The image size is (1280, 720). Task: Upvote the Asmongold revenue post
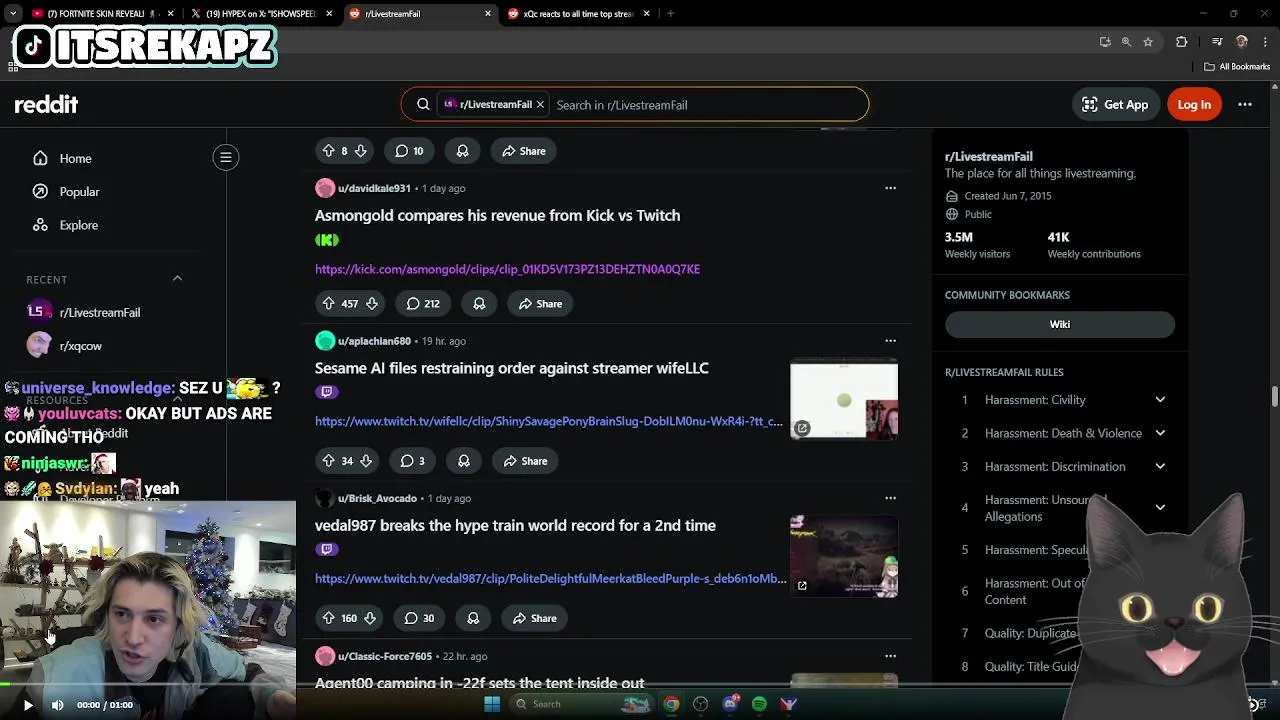328,303
